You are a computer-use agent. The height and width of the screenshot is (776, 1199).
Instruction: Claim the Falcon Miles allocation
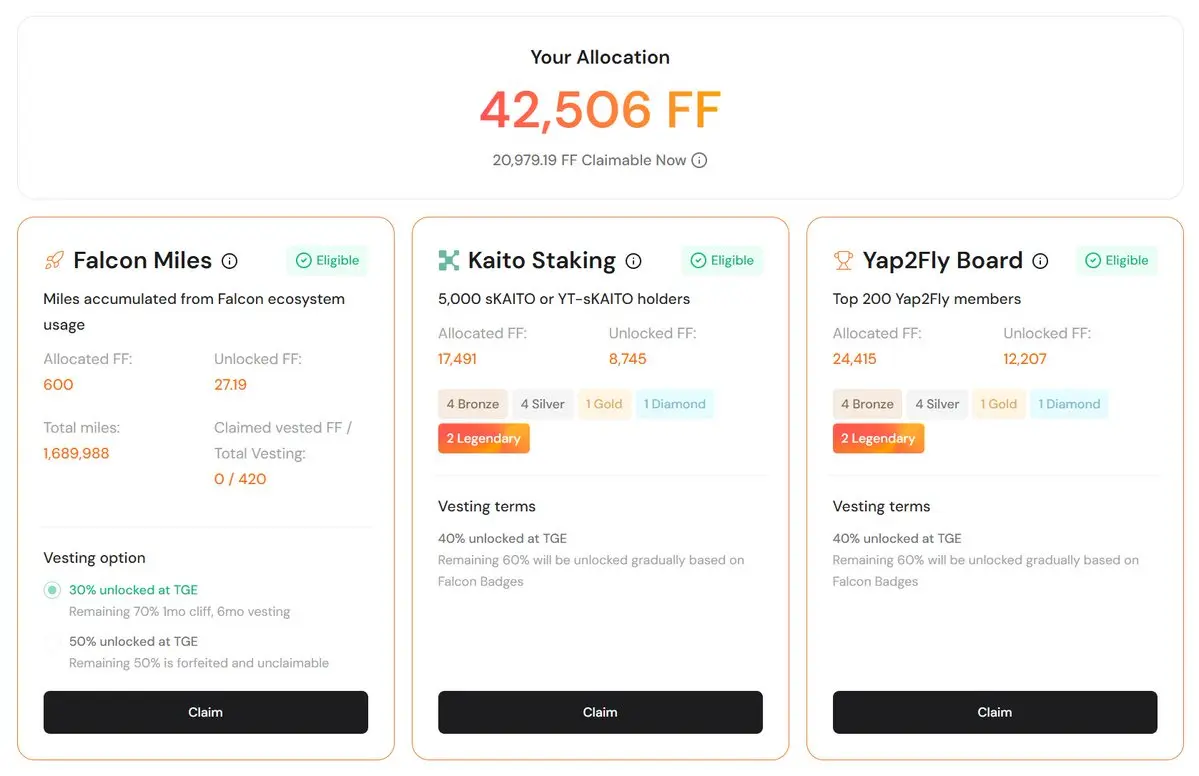205,712
